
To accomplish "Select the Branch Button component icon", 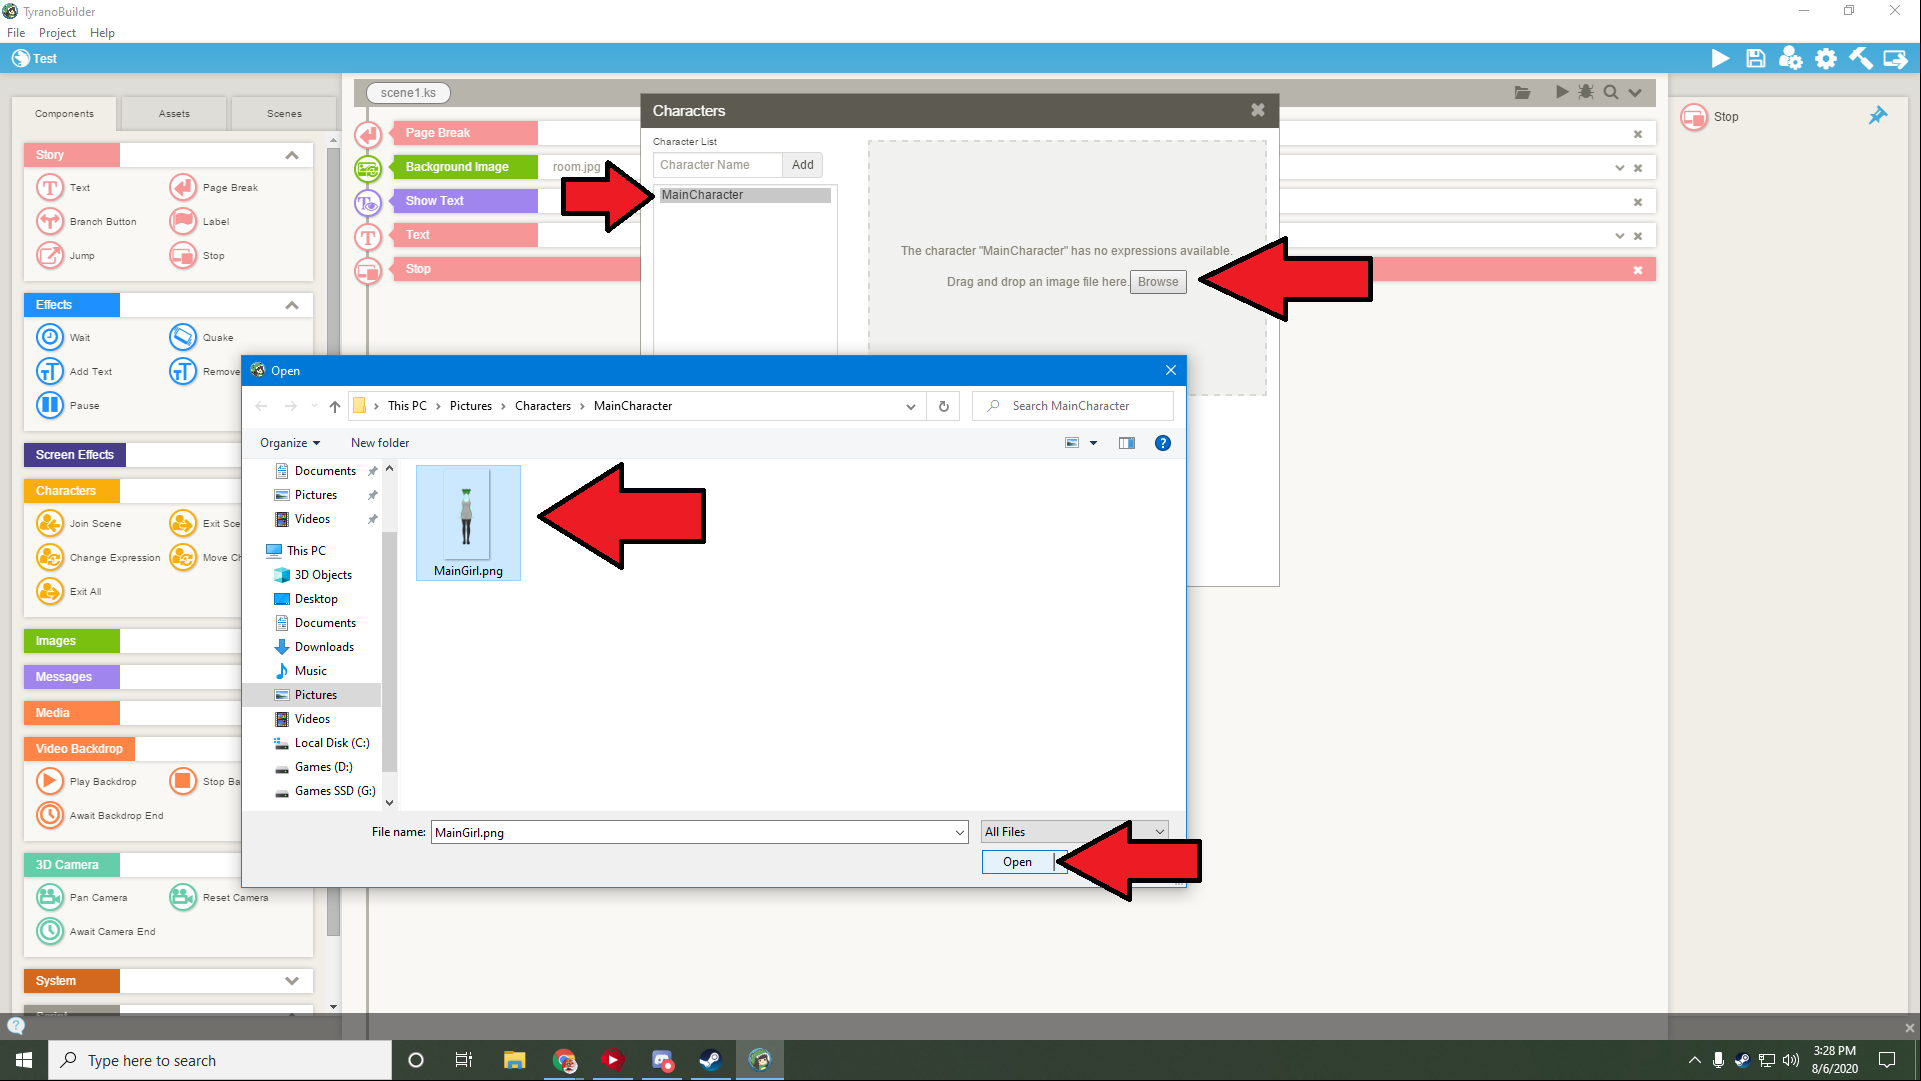I will [x=50, y=221].
